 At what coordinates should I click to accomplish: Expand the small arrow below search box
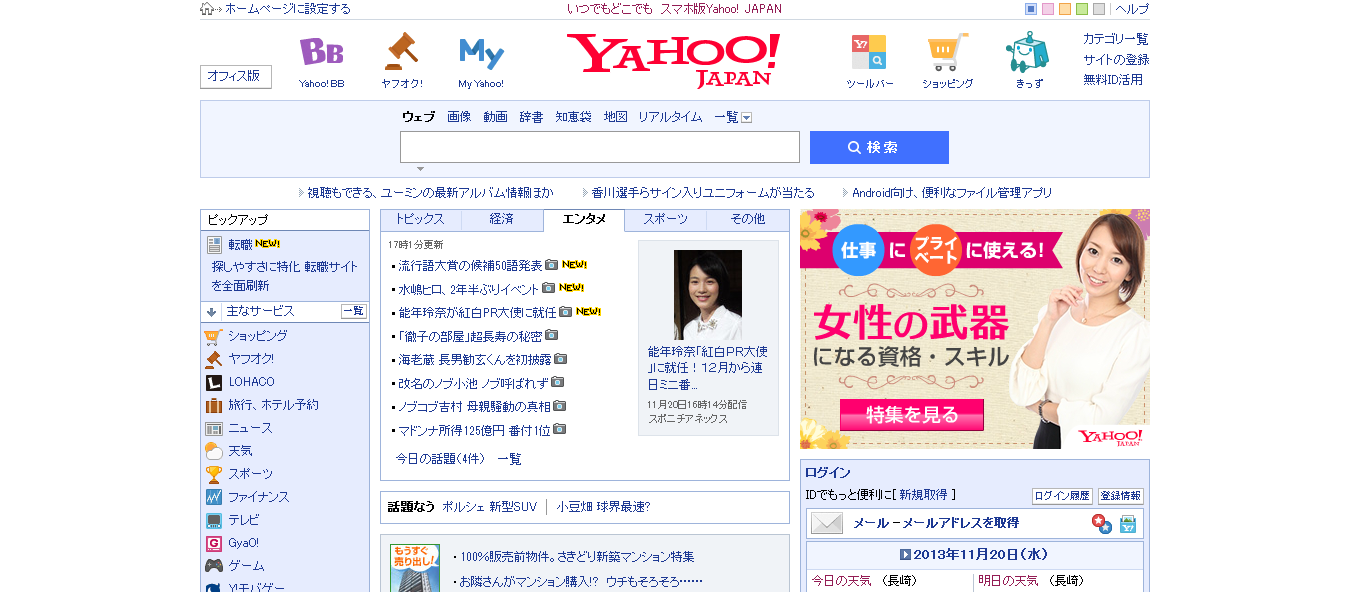click(x=420, y=169)
